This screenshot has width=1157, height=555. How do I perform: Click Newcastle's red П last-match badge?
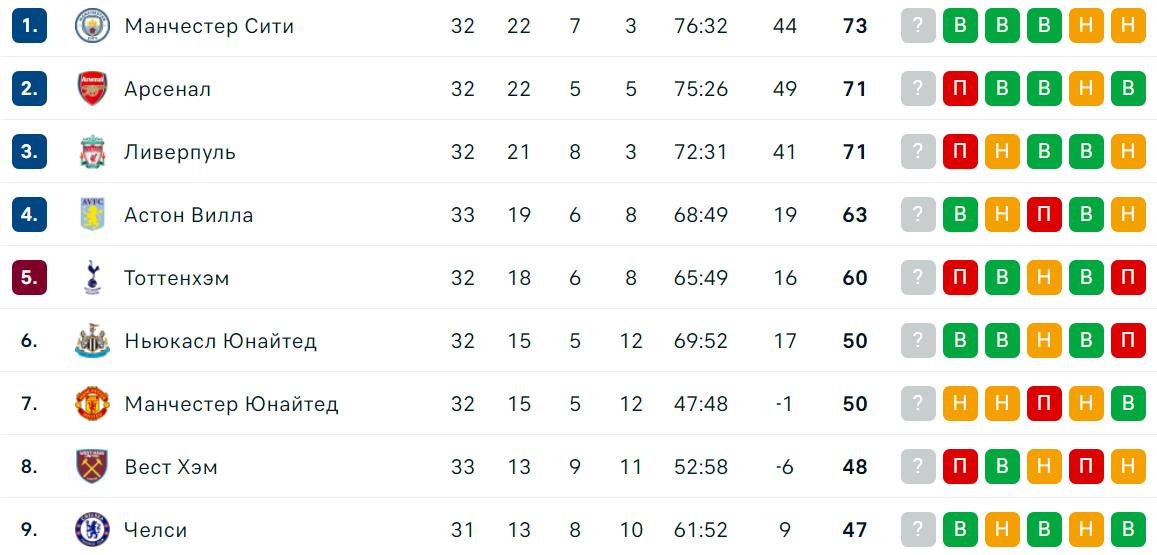click(1128, 341)
